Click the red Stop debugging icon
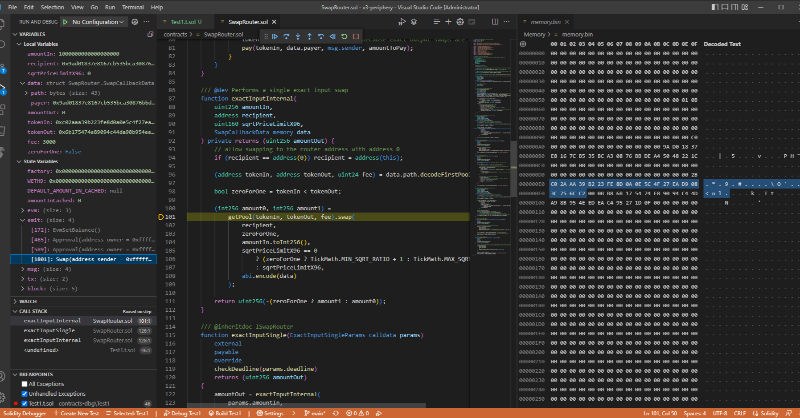The height and width of the screenshot is (418, 800). [x=356, y=36]
